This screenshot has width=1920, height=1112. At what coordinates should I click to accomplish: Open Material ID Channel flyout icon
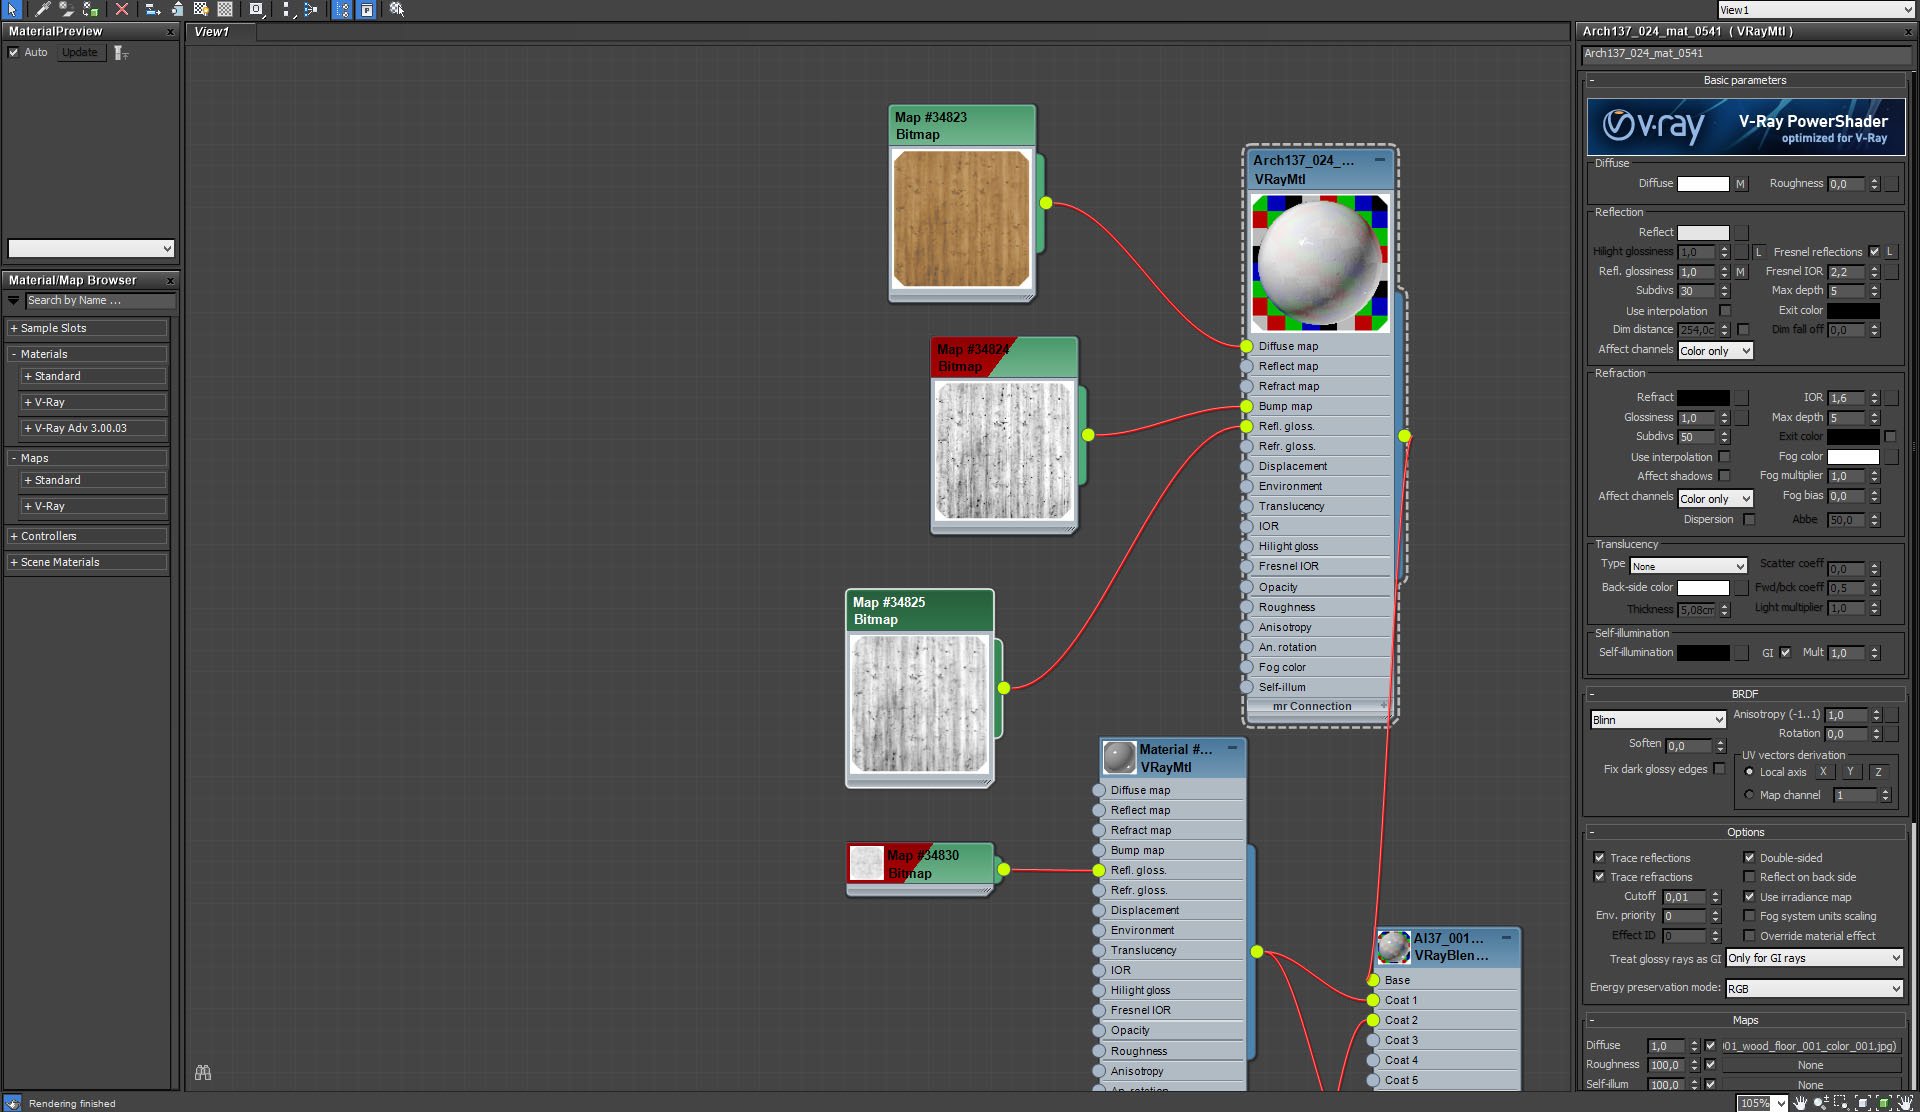point(257,9)
